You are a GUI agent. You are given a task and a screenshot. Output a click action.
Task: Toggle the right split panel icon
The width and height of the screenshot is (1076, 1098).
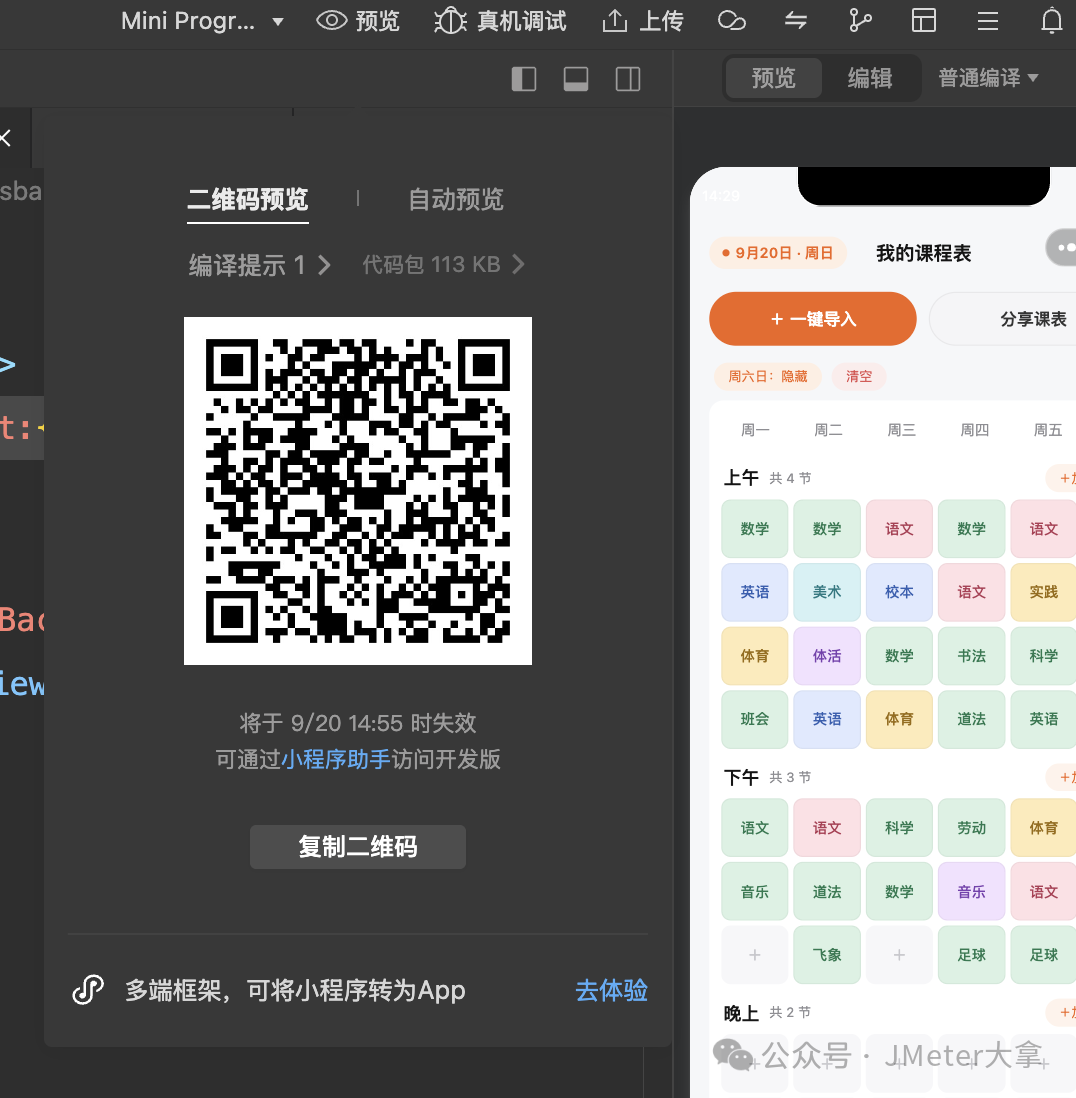click(628, 78)
